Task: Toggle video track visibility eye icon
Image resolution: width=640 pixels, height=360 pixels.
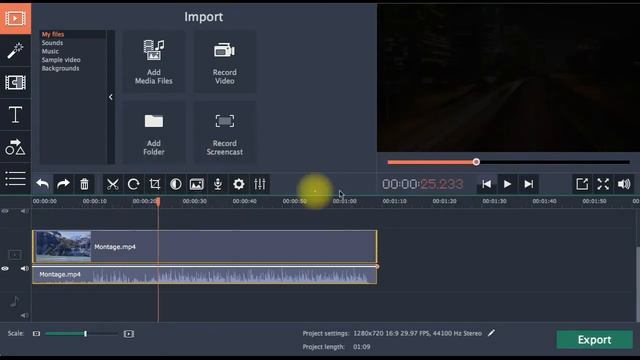Action: [x=5, y=269]
